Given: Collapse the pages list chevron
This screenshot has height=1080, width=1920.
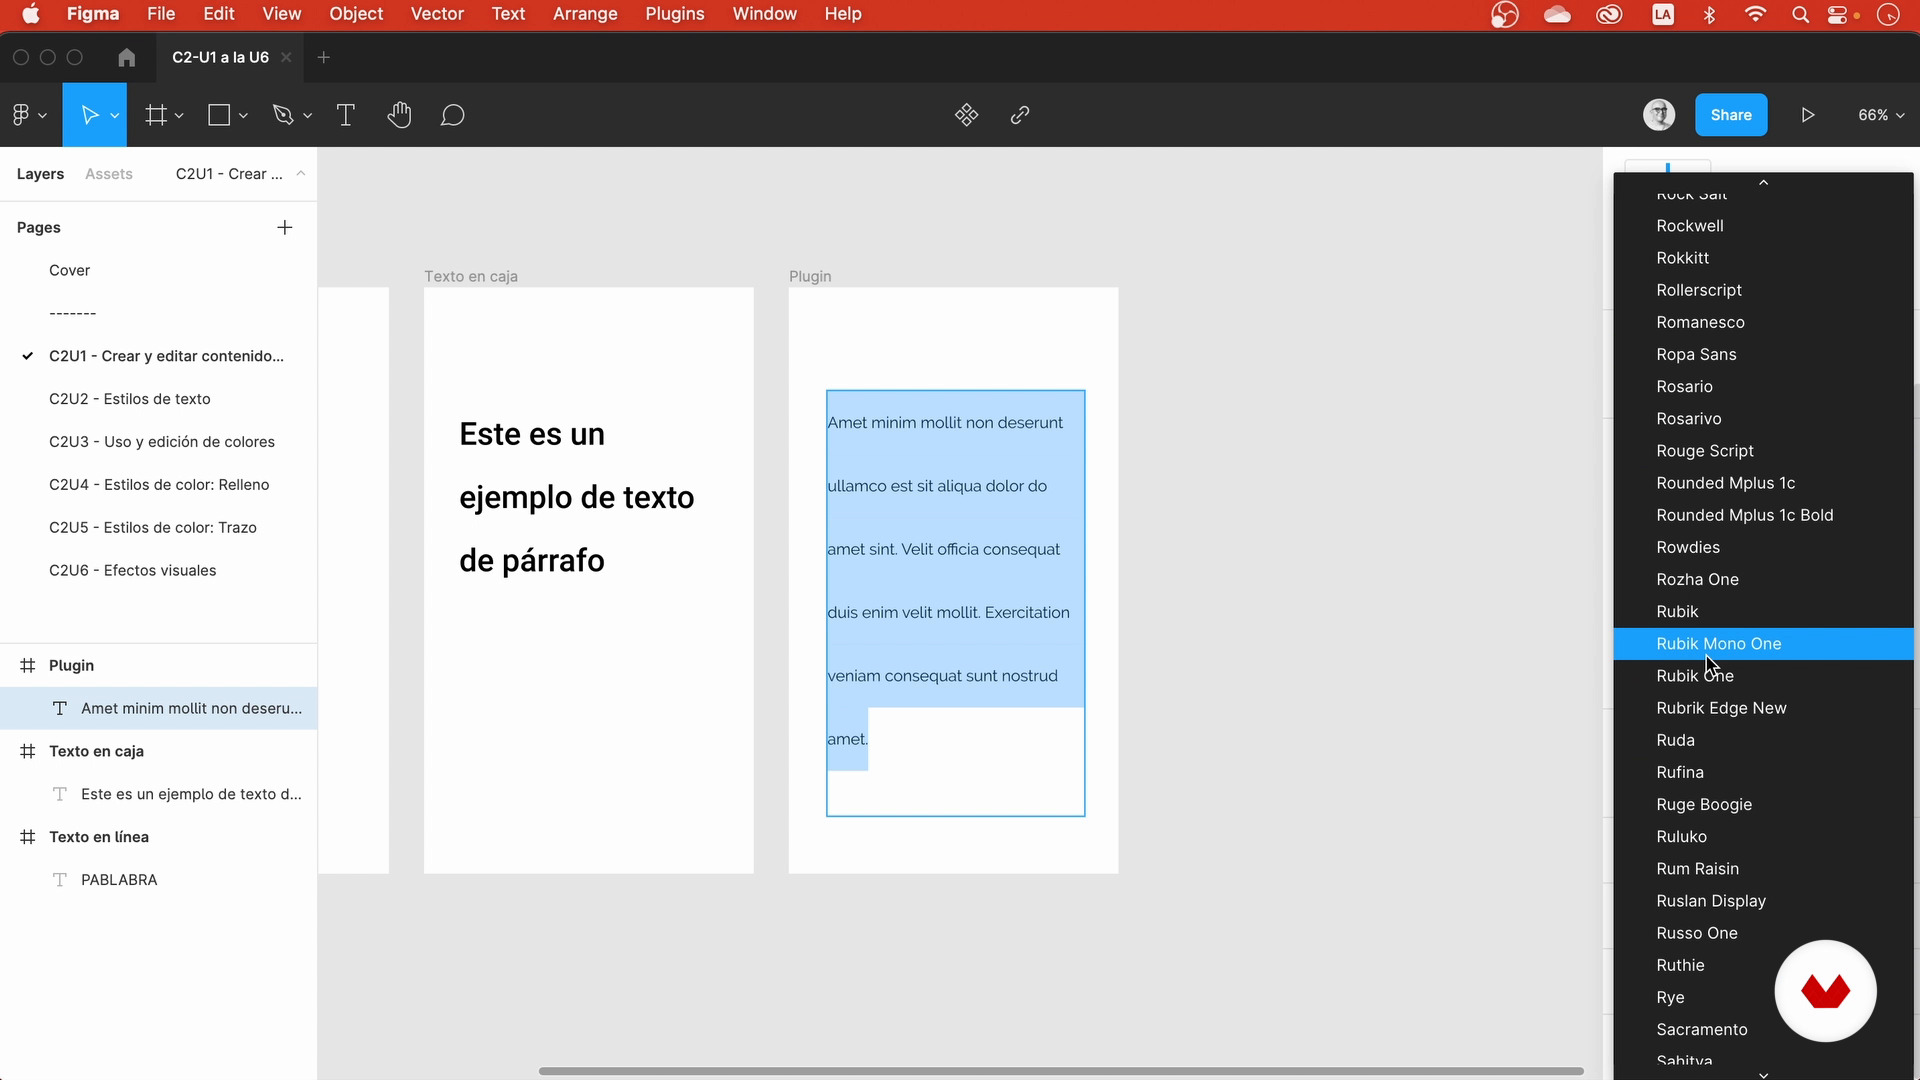Looking at the screenshot, I should (x=300, y=174).
